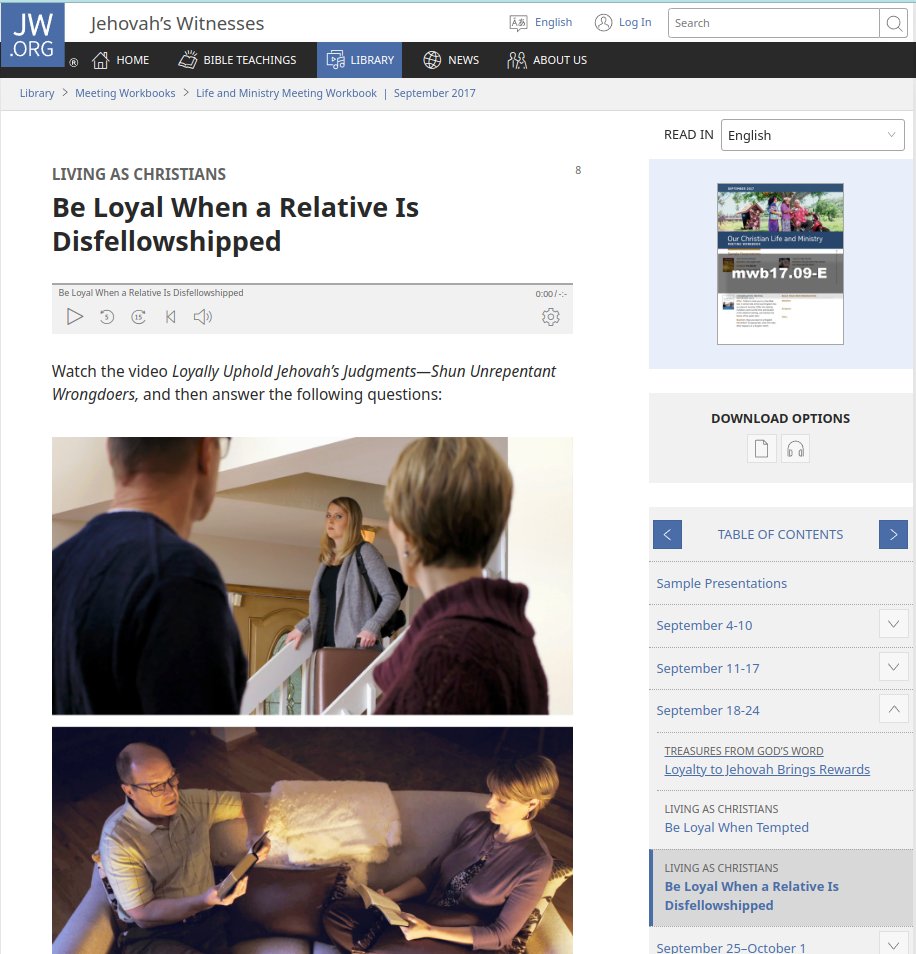Click Life and Ministry Meeting Workbook breadcrumb
Viewport: 916px width, 954px height.
(286, 93)
